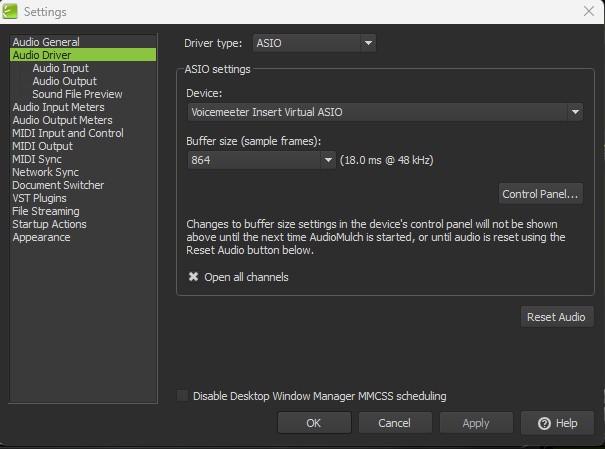Click the AudioMulch icon in title bar
Image resolution: width=605 pixels, height=449 pixels.
point(10,11)
